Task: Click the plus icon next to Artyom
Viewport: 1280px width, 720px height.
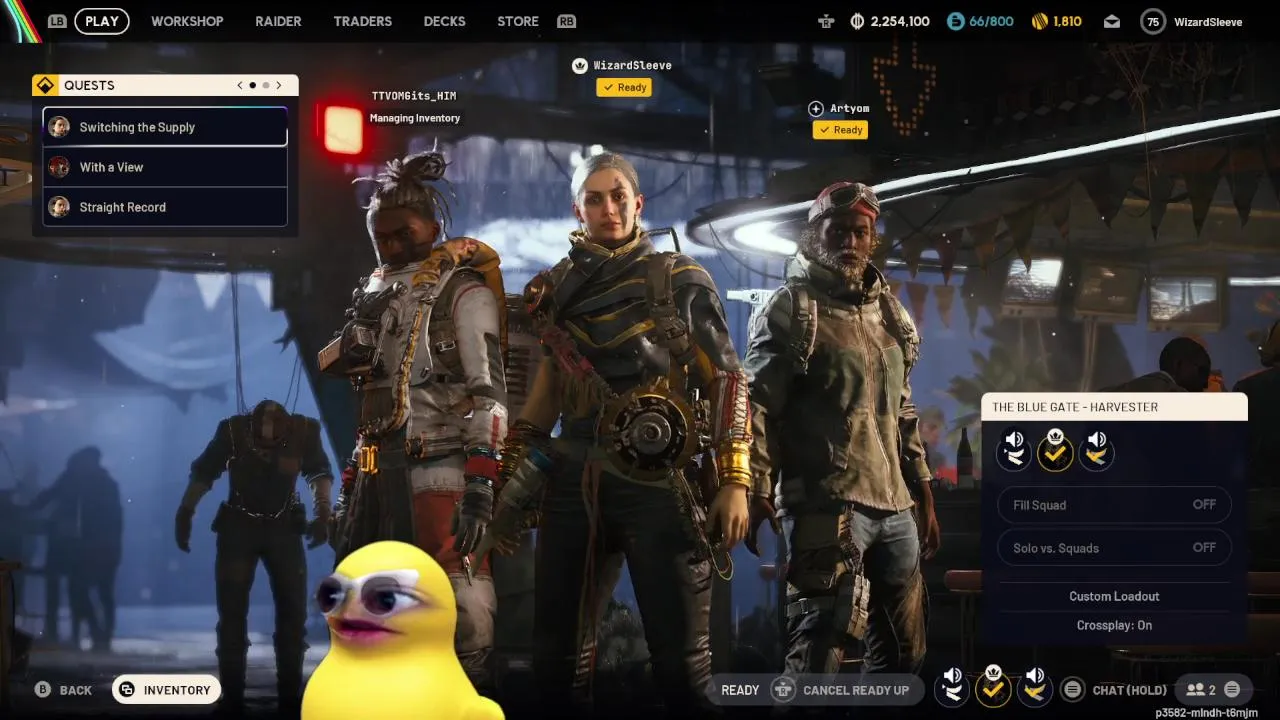Action: [816, 108]
